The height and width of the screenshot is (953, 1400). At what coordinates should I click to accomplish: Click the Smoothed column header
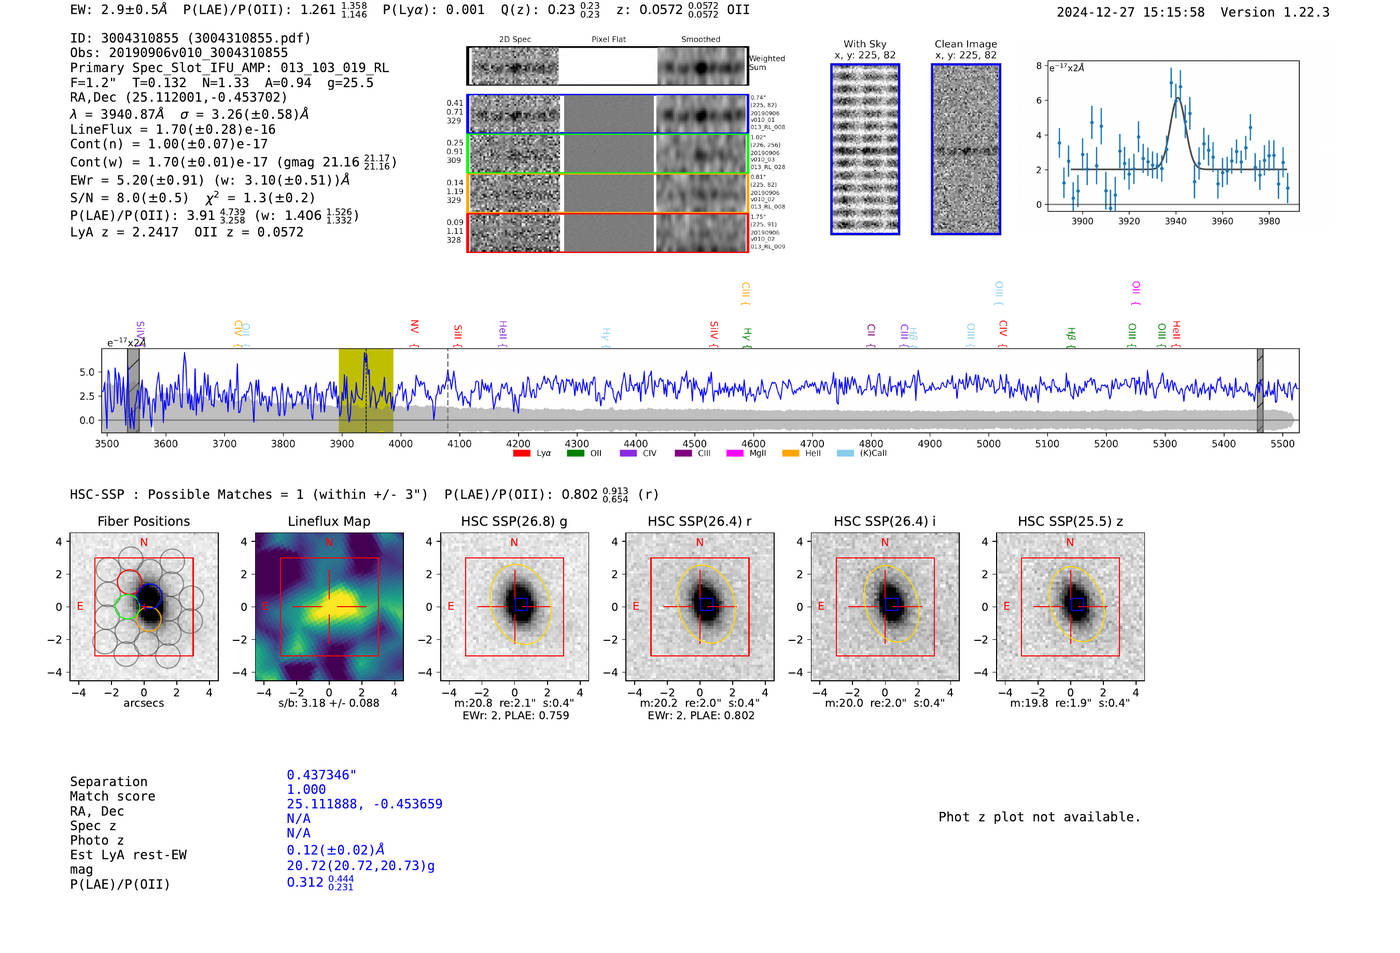click(700, 39)
